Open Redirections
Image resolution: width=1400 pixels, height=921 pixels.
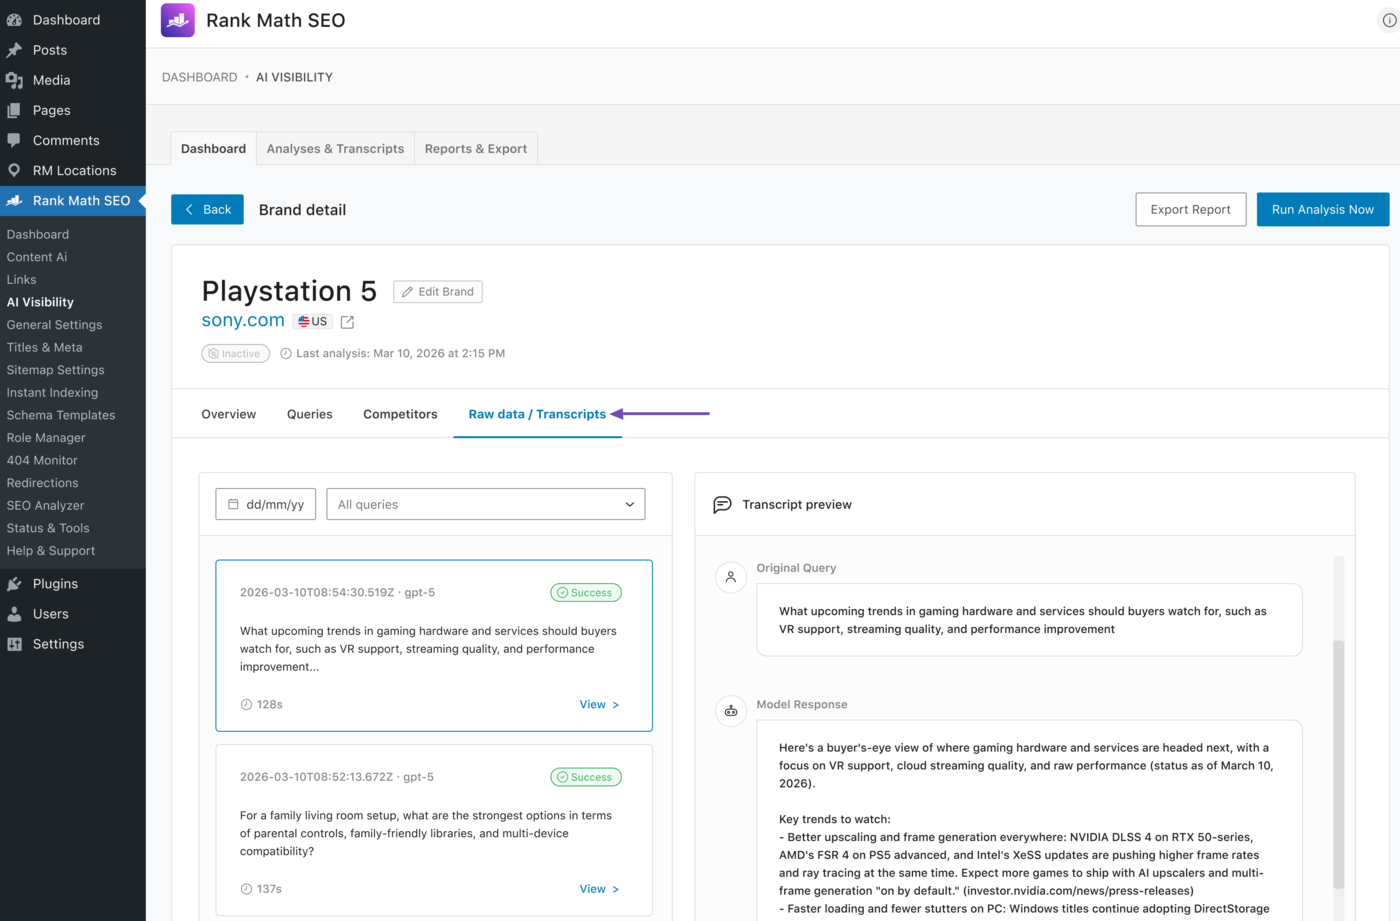[42, 483]
